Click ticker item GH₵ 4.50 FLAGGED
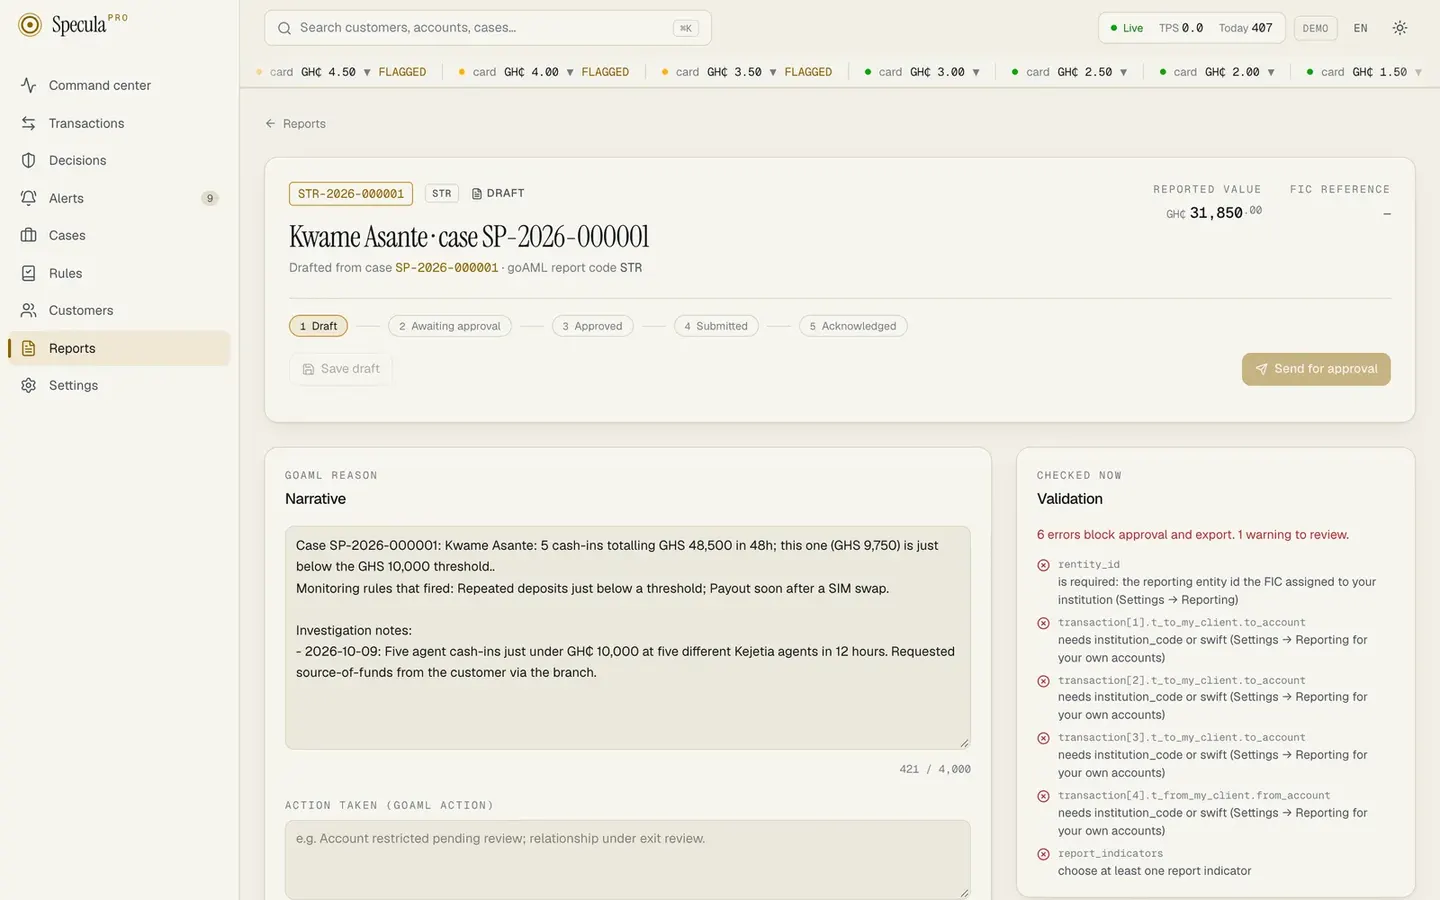The height and width of the screenshot is (900, 1440). coord(341,72)
